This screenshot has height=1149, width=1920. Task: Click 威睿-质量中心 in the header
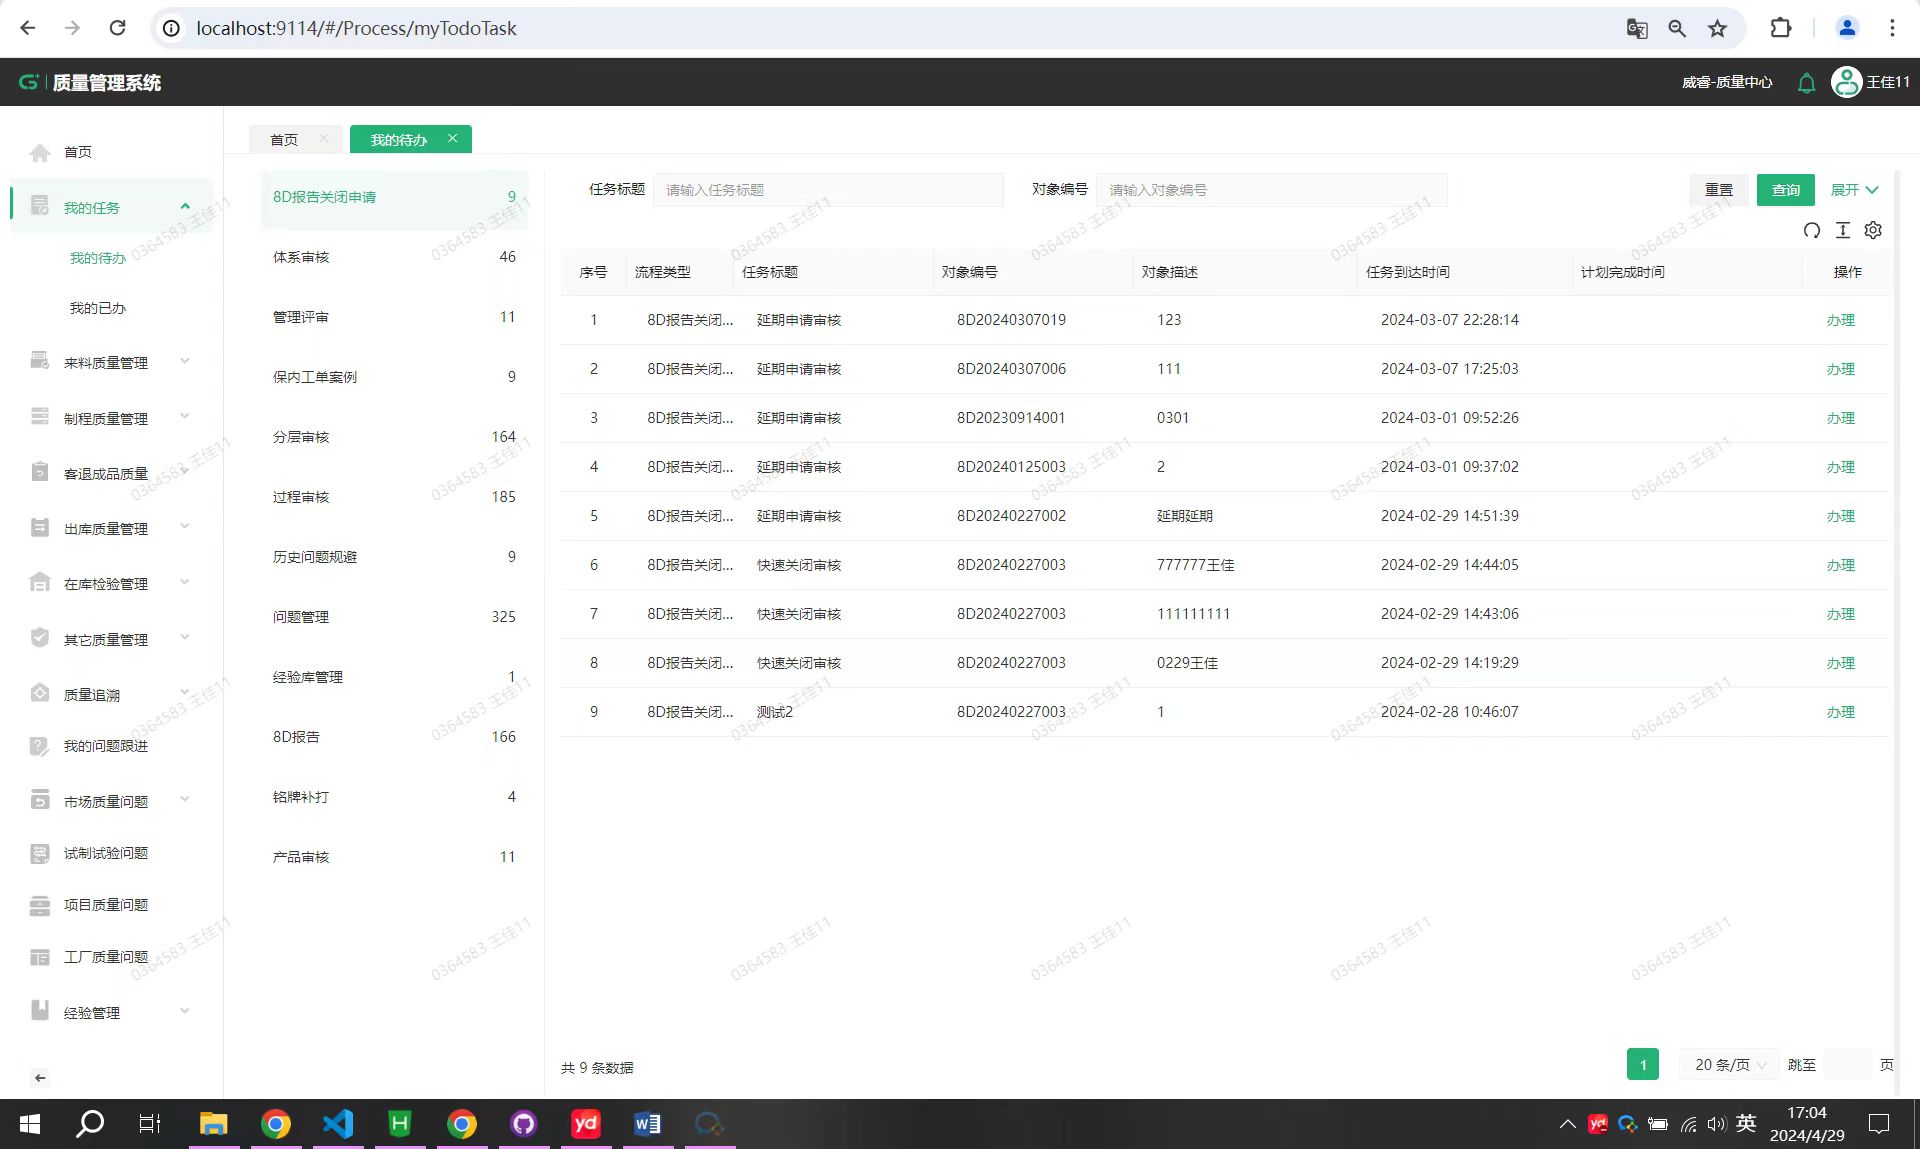[1727, 83]
